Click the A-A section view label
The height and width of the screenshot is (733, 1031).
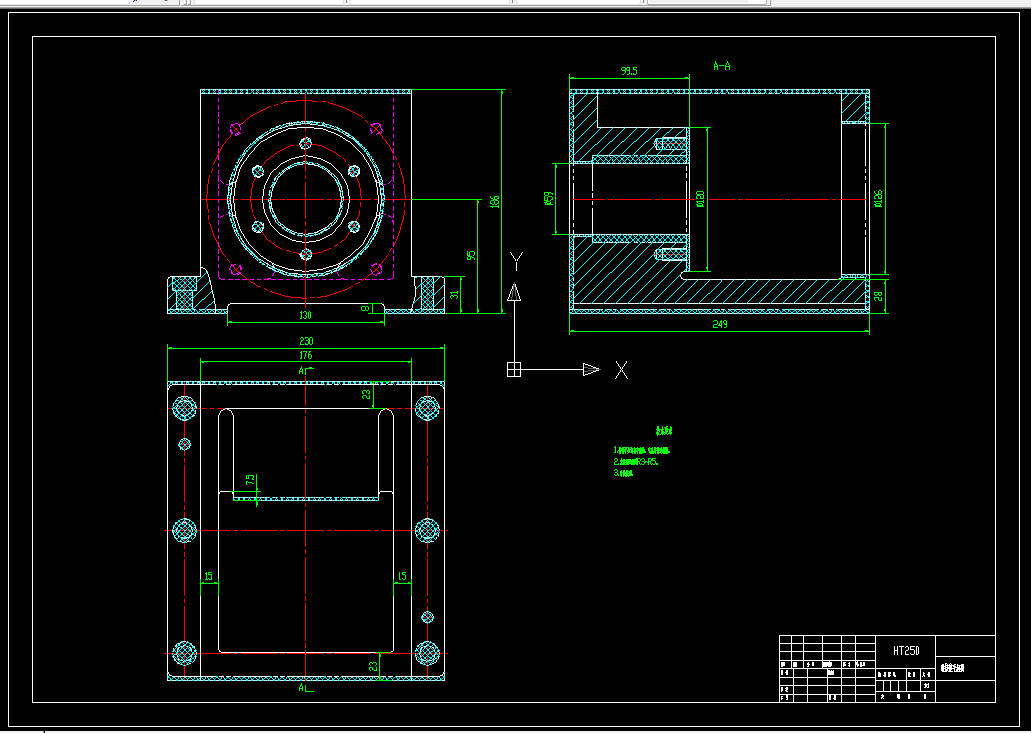coord(721,66)
